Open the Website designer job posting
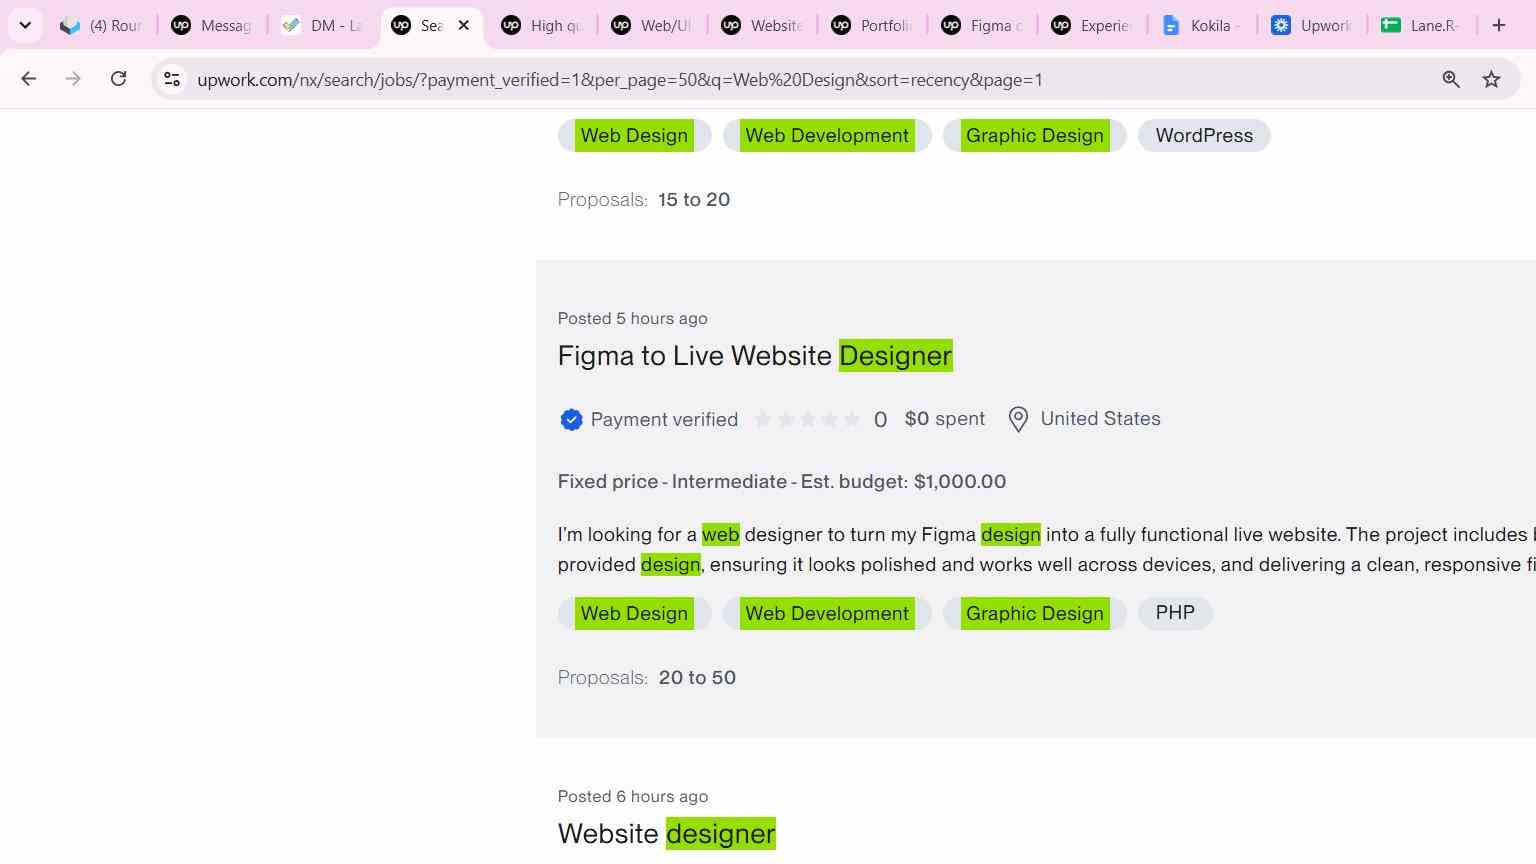This screenshot has height=864, width=1536. click(x=667, y=834)
